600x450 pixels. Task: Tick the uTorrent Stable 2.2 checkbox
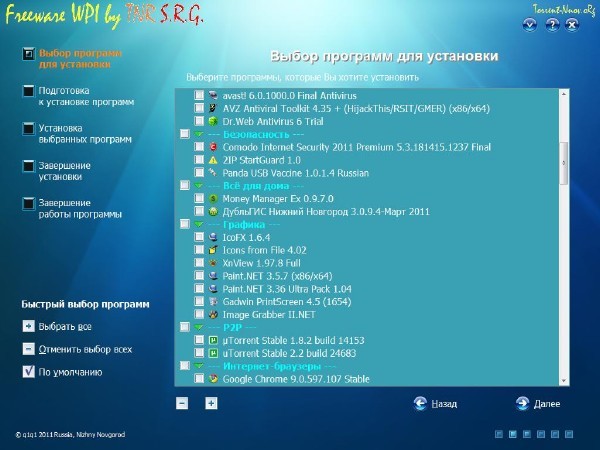click(199, 352)
